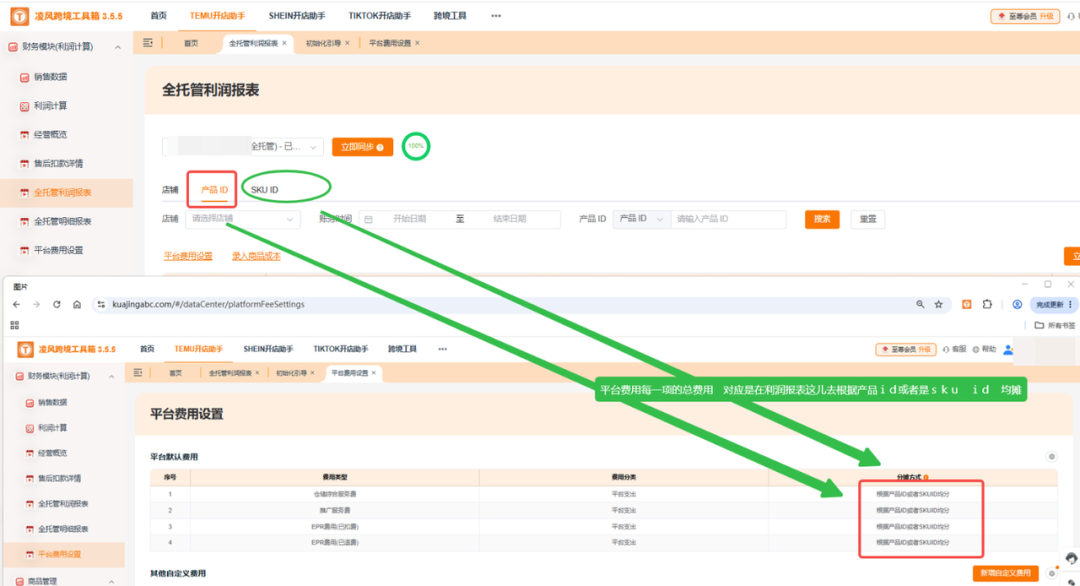The height and width of the screenshot is (586, 1080).
Task: Click the zoom magnifier in the address bar
Action: click(920, 304)
